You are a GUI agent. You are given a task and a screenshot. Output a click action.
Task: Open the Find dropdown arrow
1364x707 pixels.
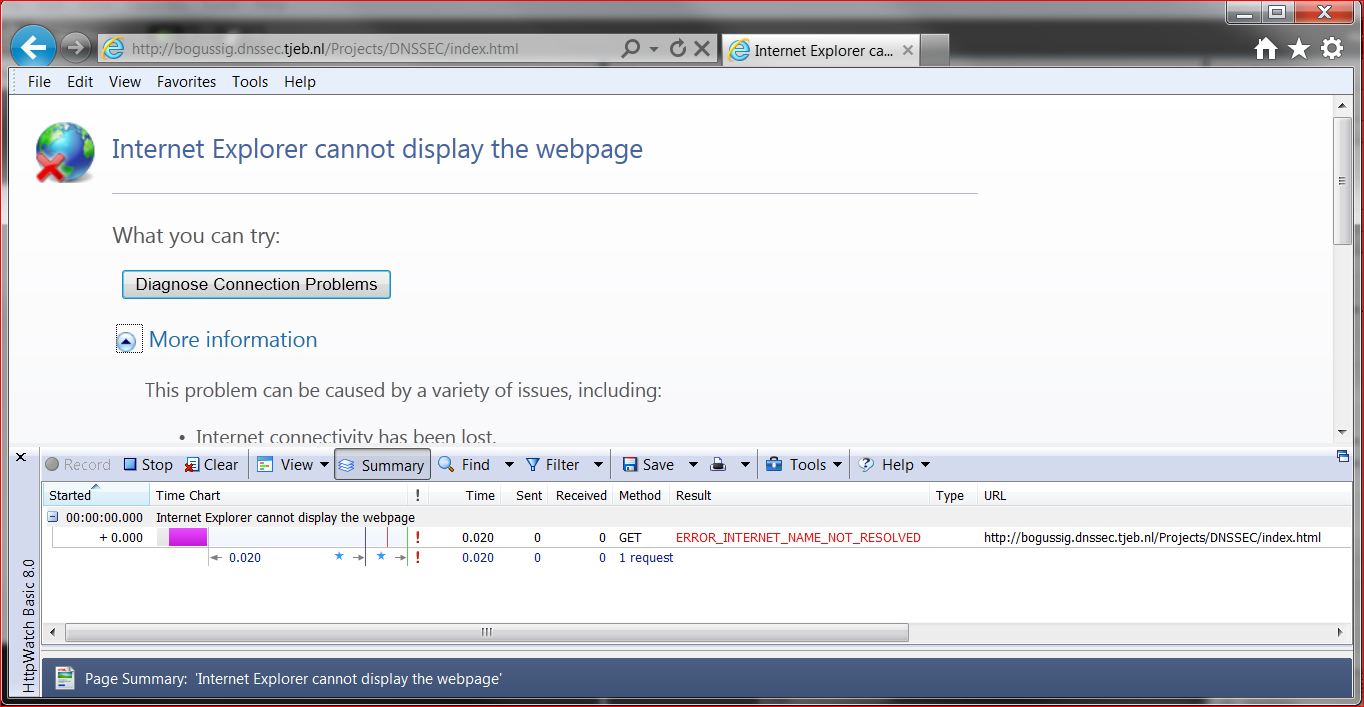(508, 465)
